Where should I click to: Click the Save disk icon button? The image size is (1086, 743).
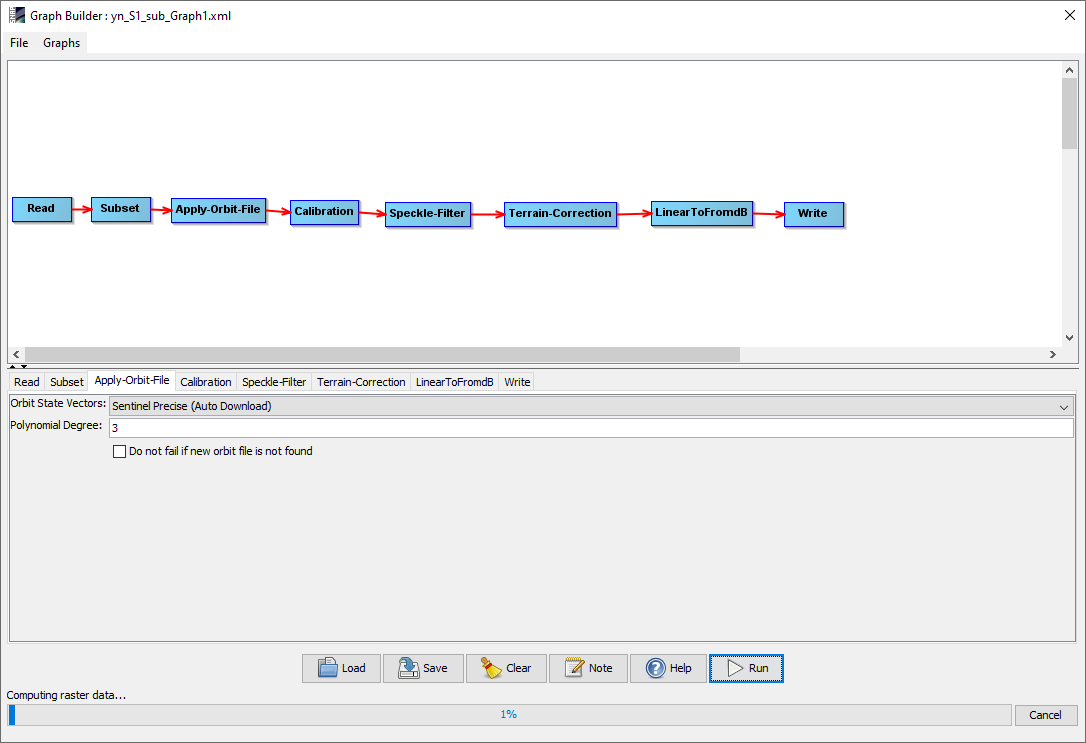(x=423, y=668)
